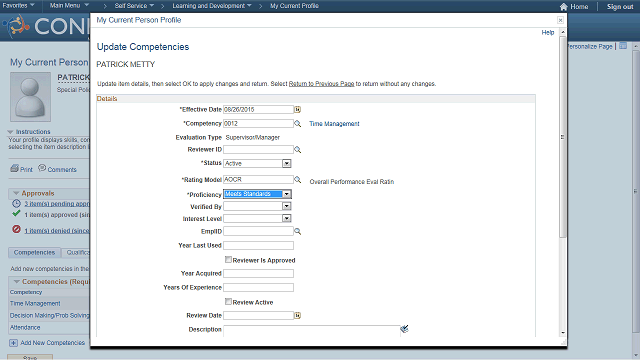Click the Home icon in header
This screenshot has height=360, width=640.
(x=564, y=7)
